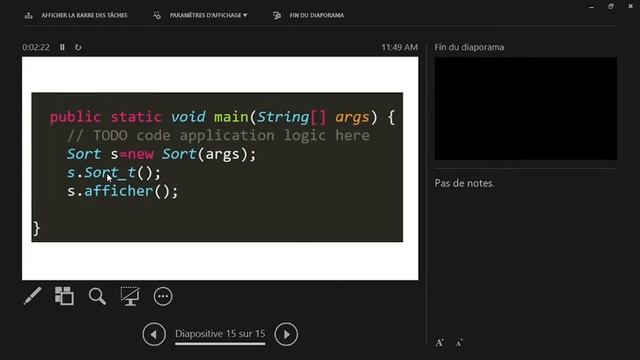This screenshot has width=640, height=360.
Task: Pause the presentation timer
Action: 62,47
